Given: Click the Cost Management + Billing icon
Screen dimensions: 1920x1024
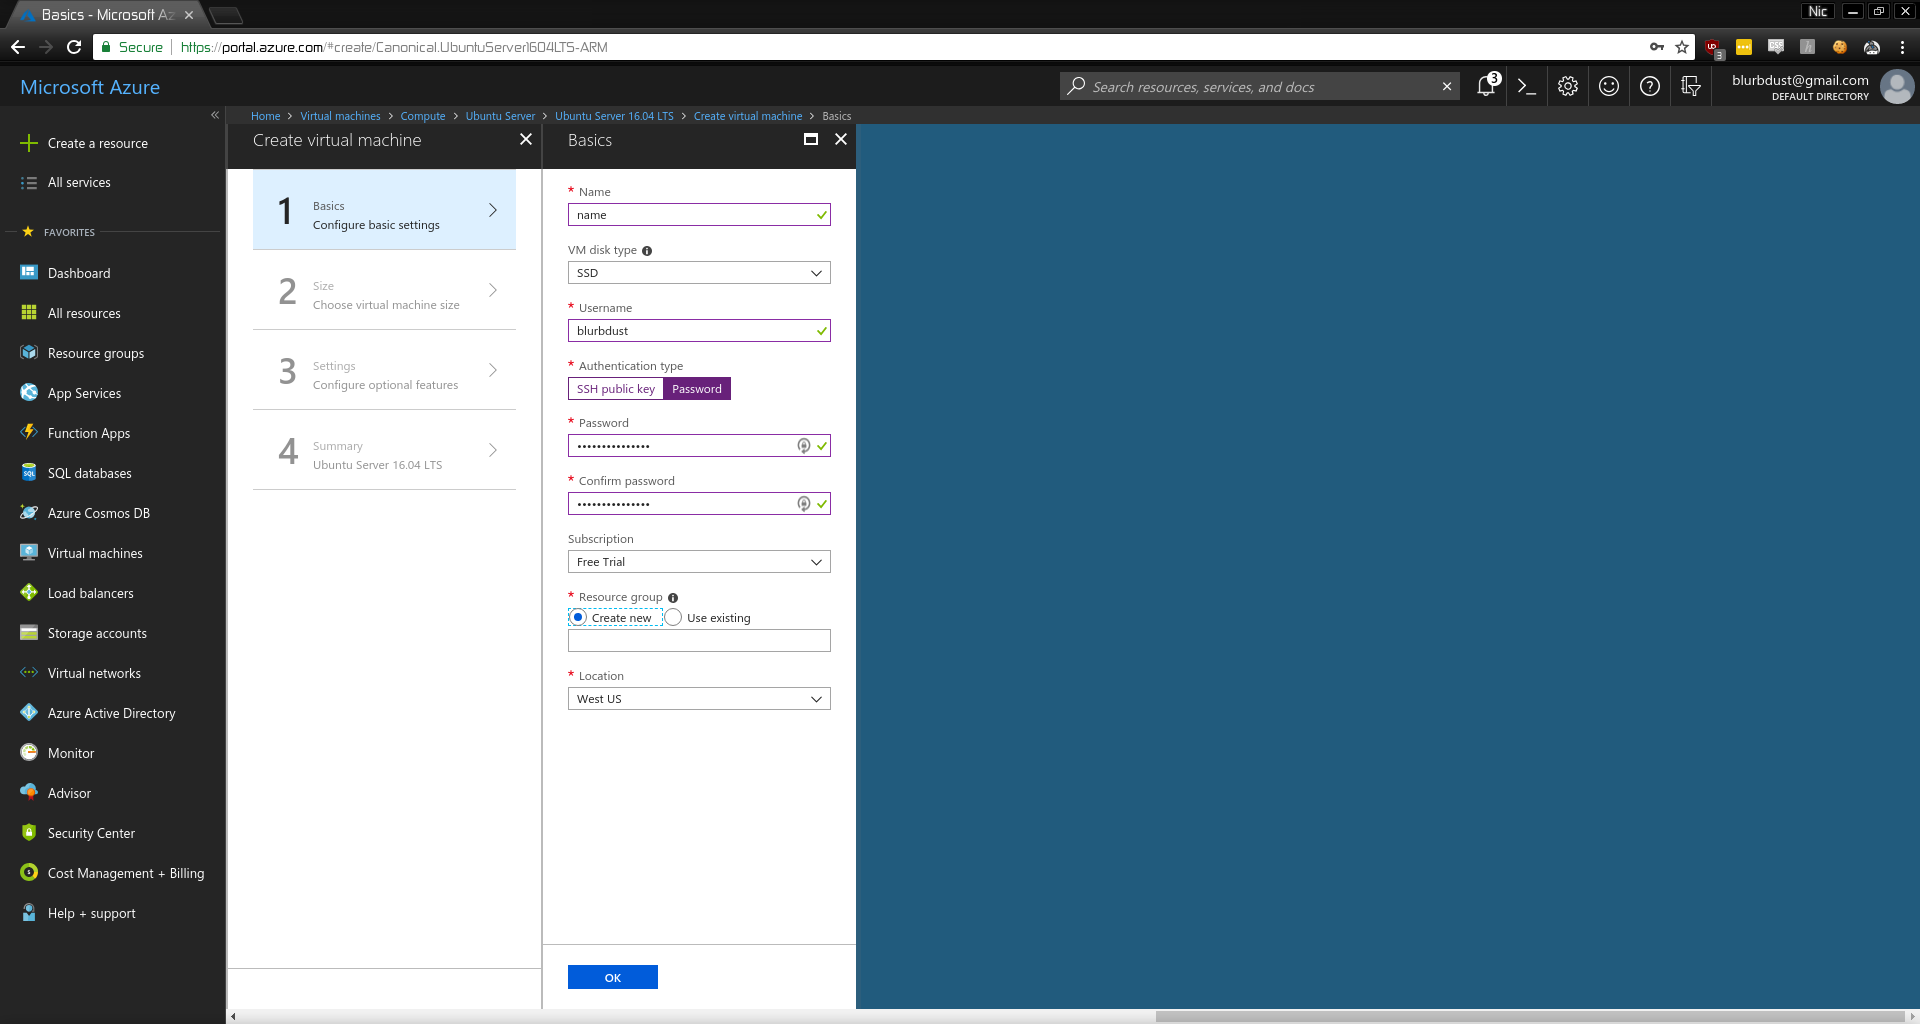Looking at the screenshot, I should point(29,873).
